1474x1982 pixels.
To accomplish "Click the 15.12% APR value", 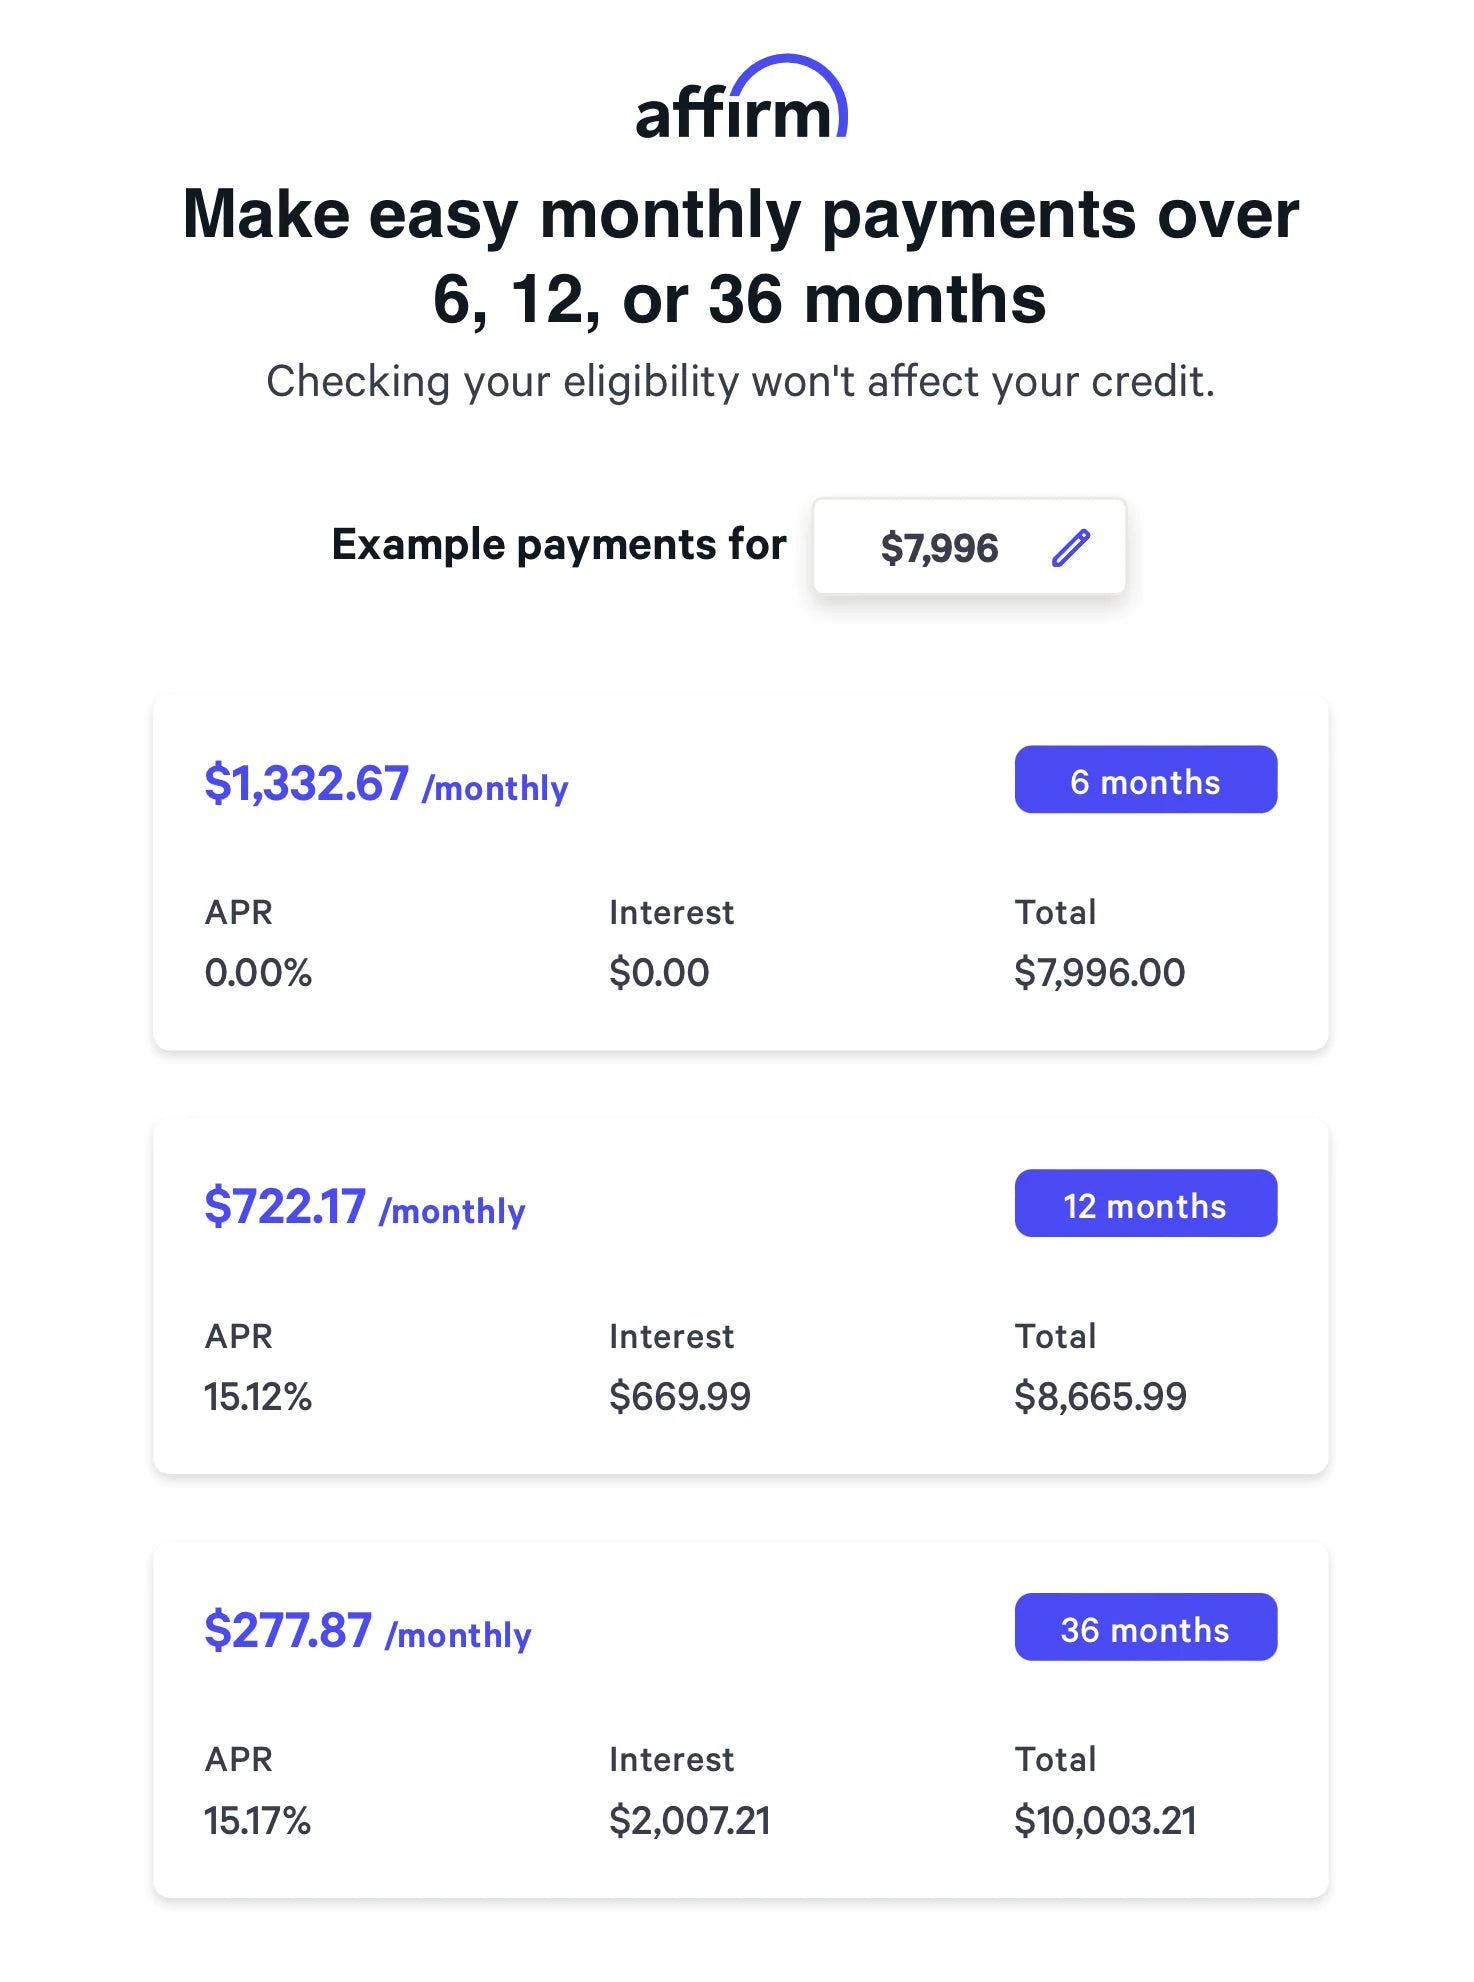I will pyautogui.click(x=258, y=1396).
